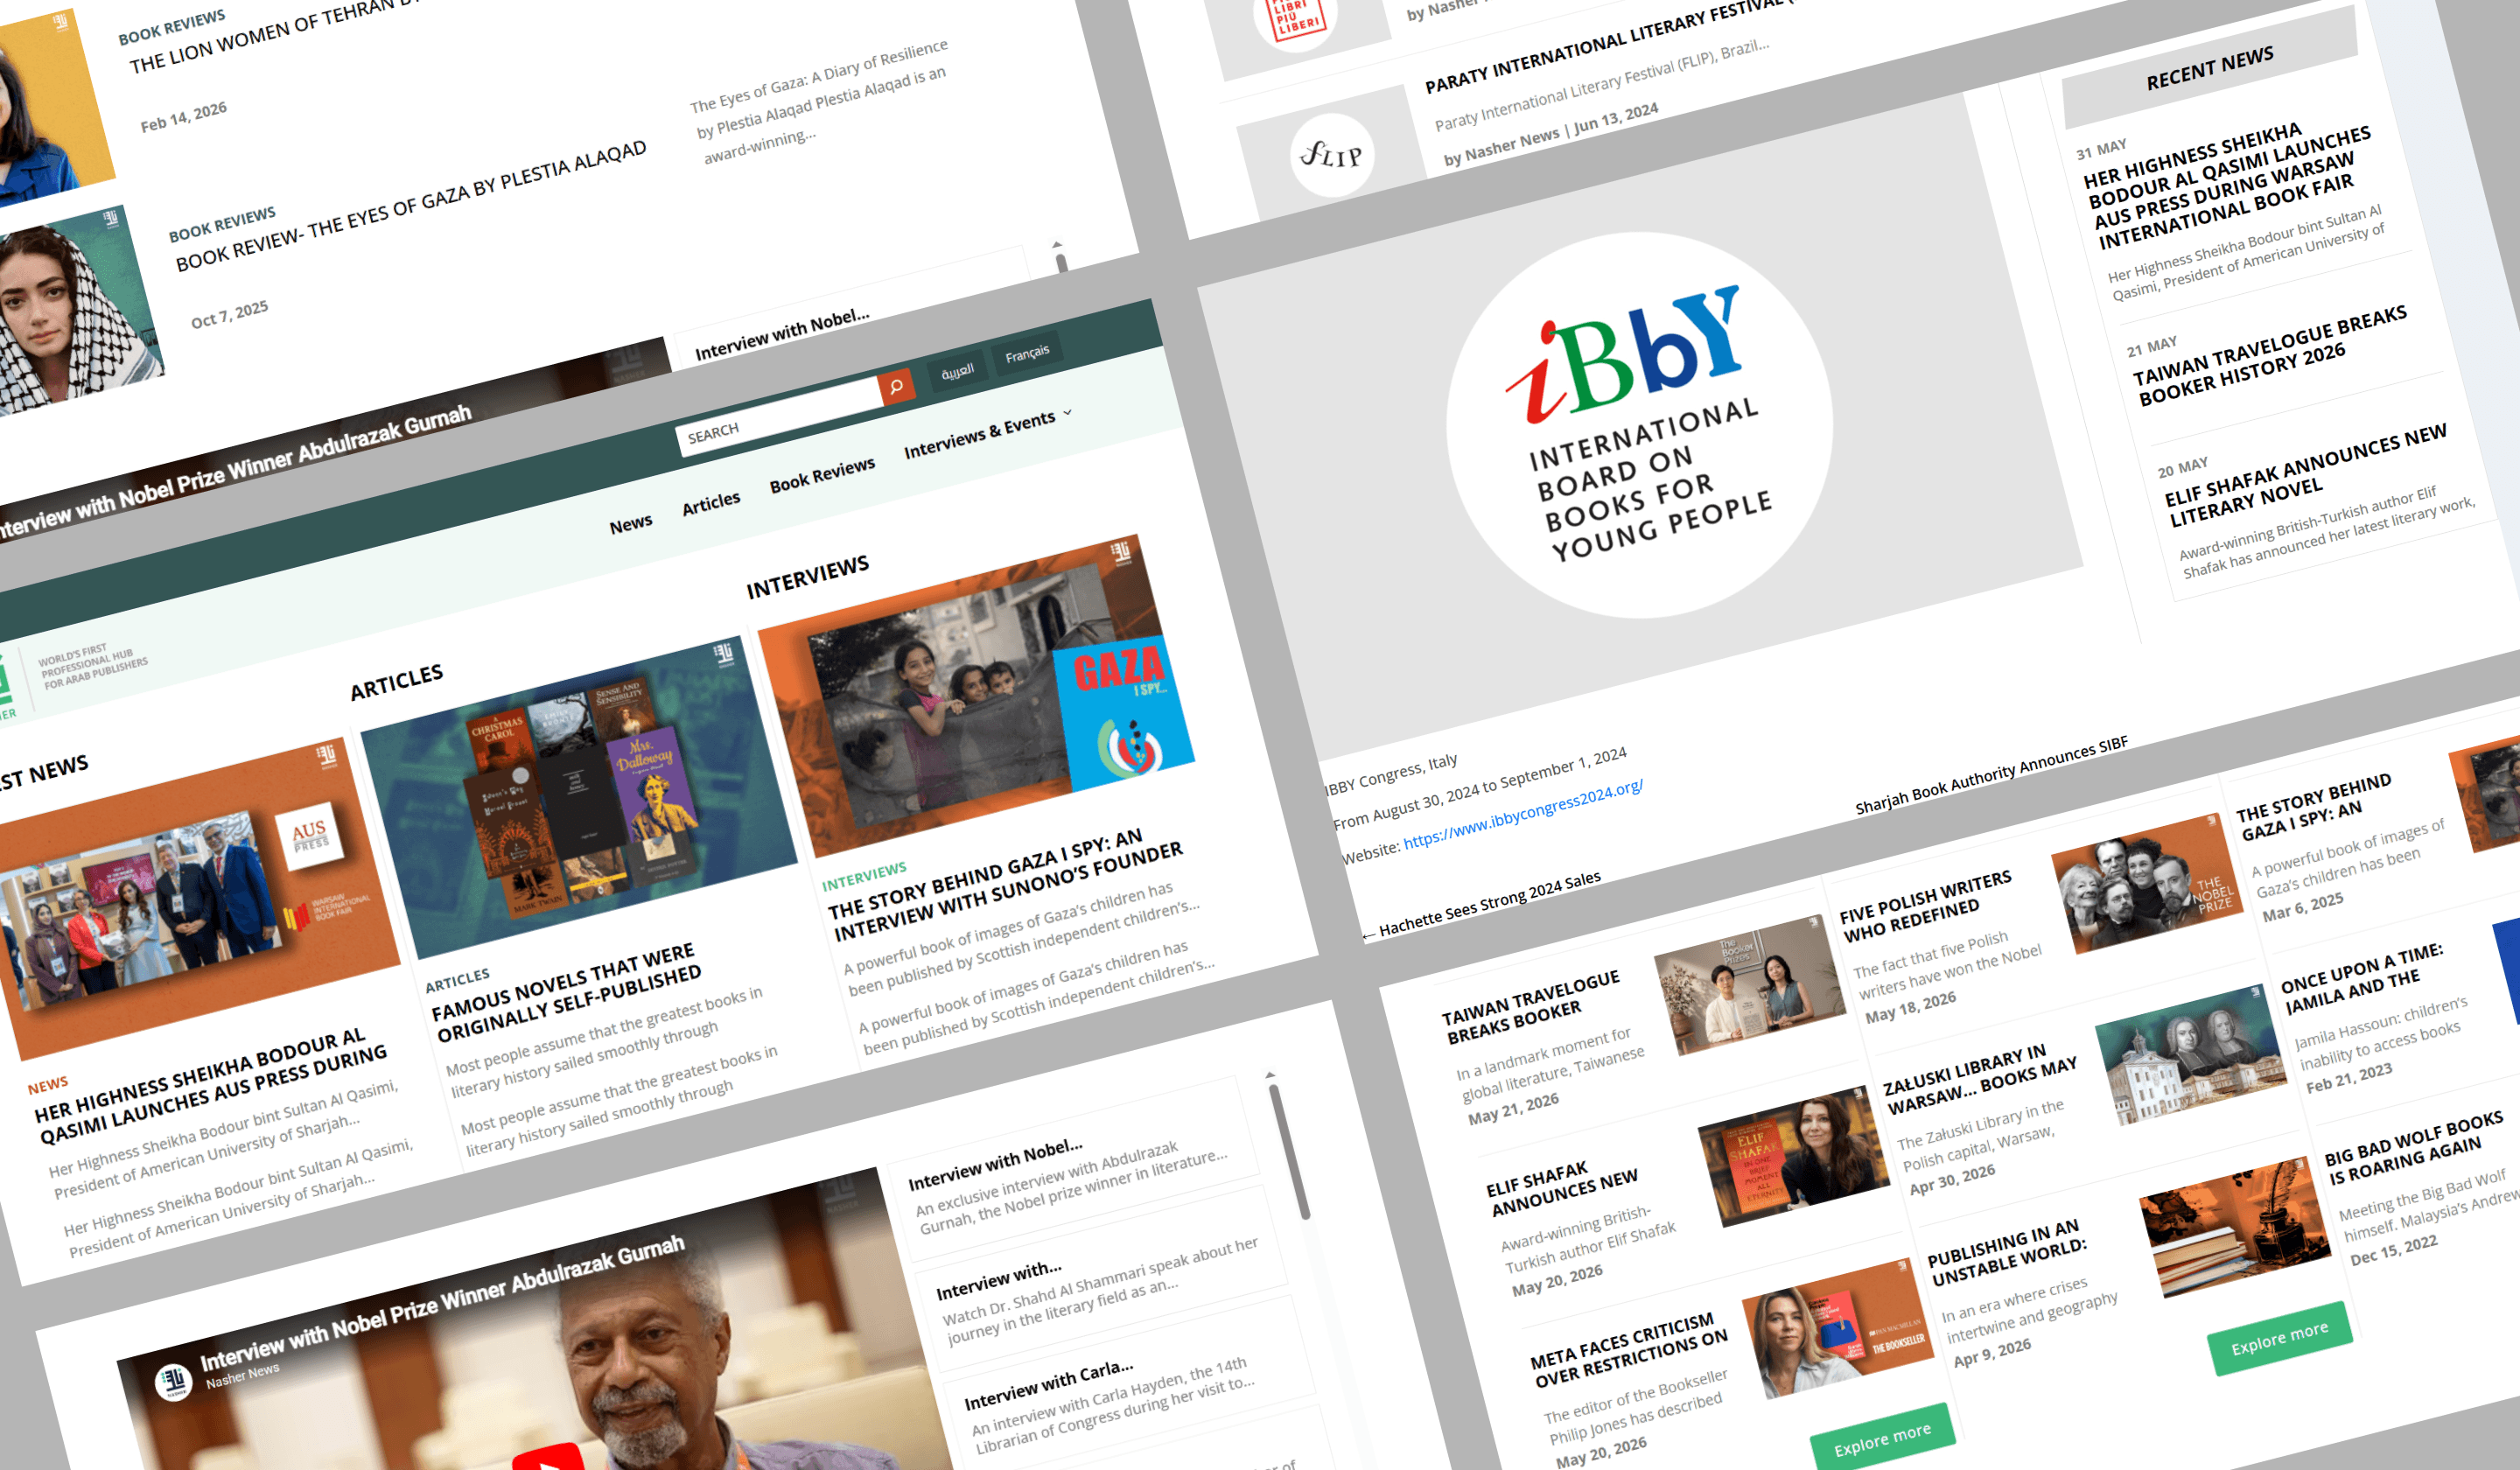This screenshot has height=1470, width=2520.
Task: Click the '31 MAY' date in Recent News
Action: click(2101, 149)
